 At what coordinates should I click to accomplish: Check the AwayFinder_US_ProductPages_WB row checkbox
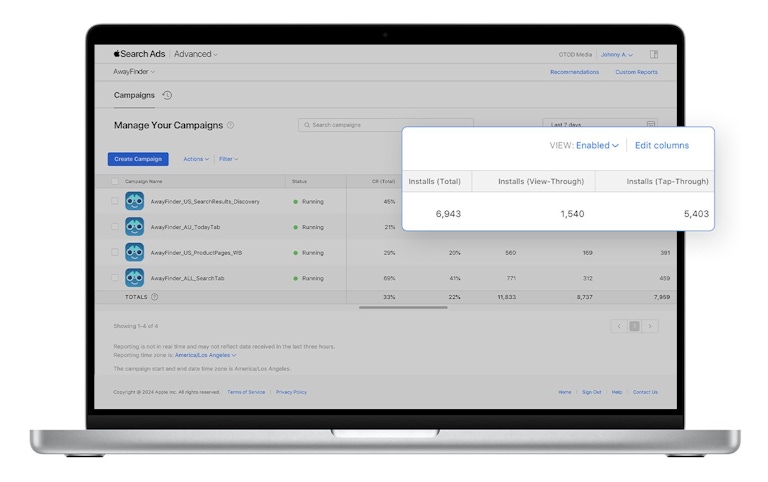pos(115,253)
